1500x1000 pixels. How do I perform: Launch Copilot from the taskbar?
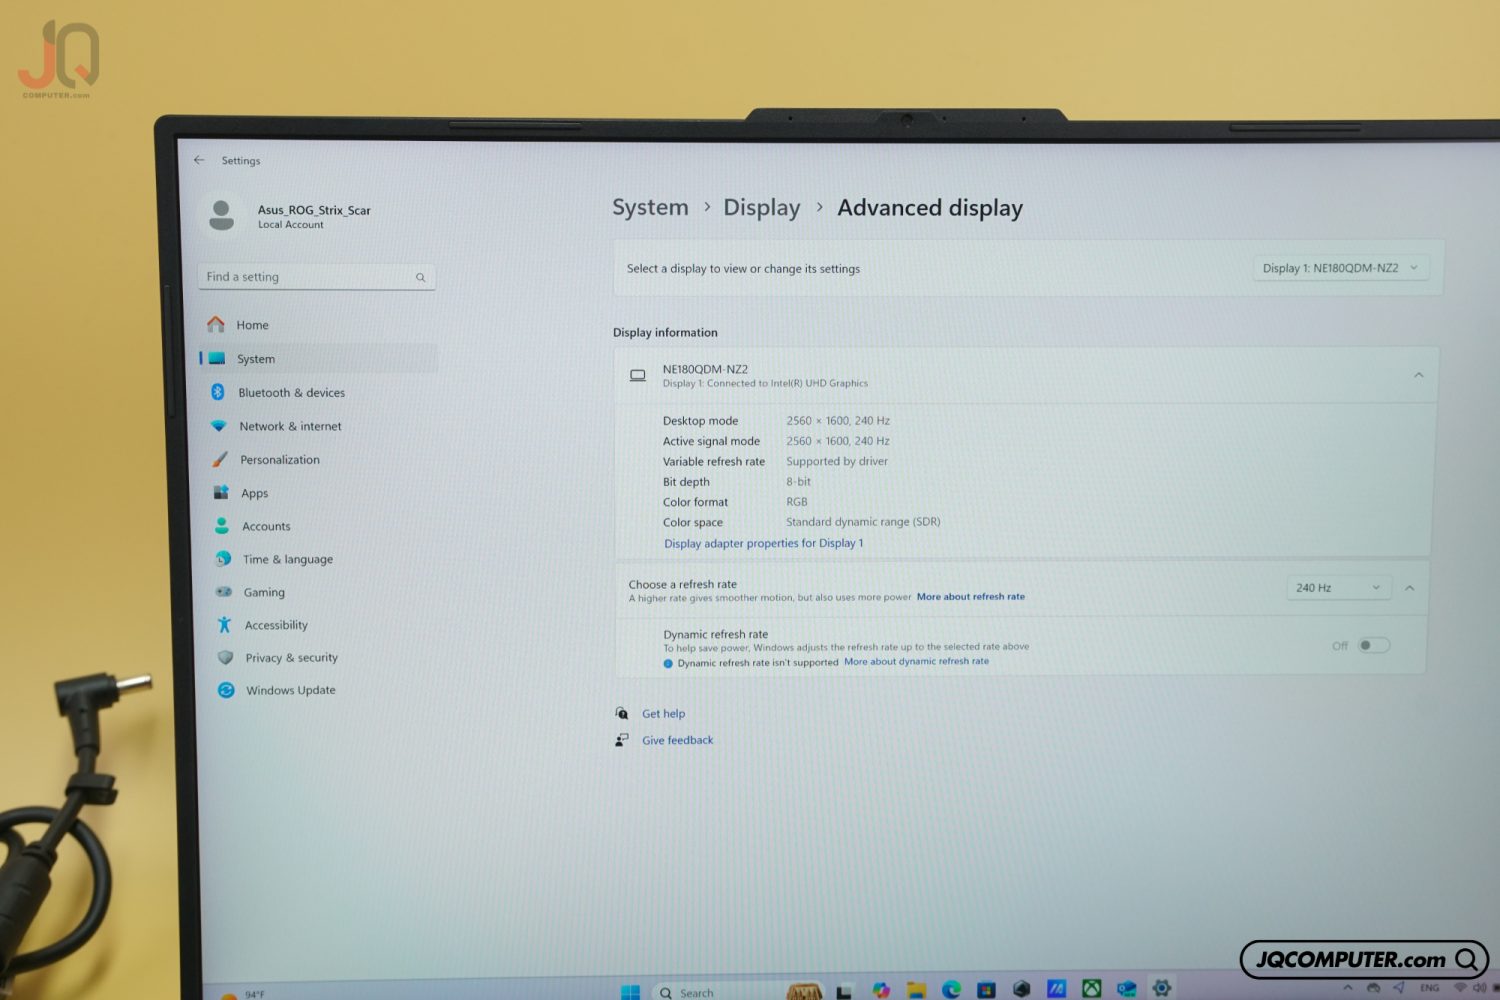[x=881, y=990]
